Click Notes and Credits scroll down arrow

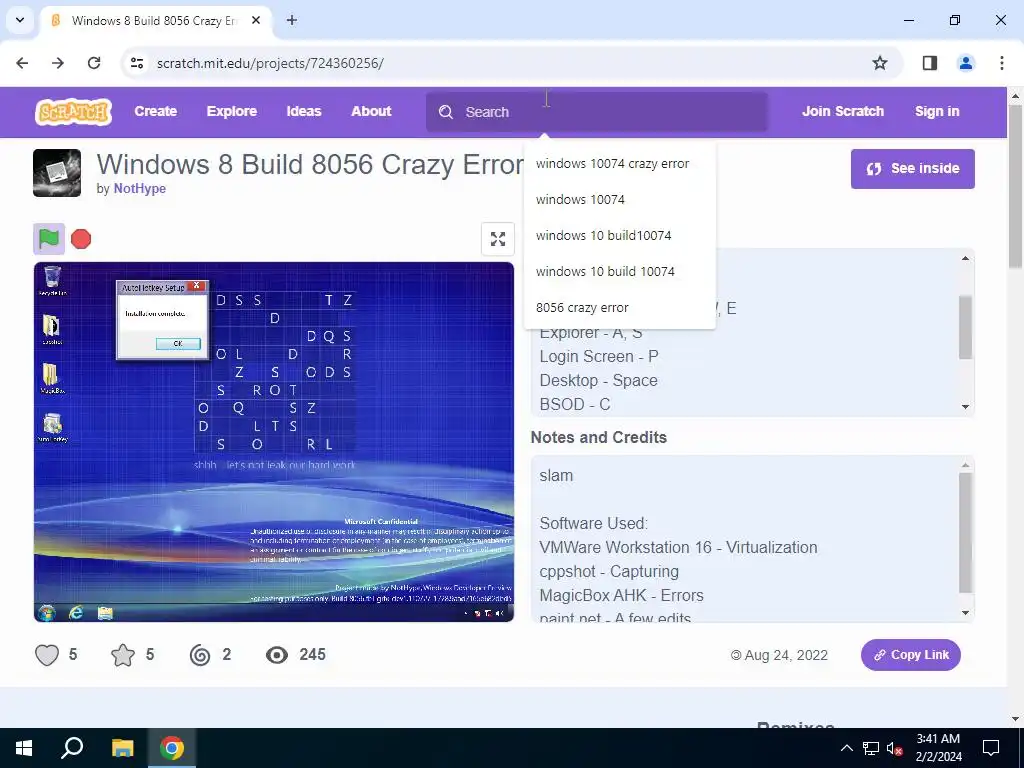[965, 613]
